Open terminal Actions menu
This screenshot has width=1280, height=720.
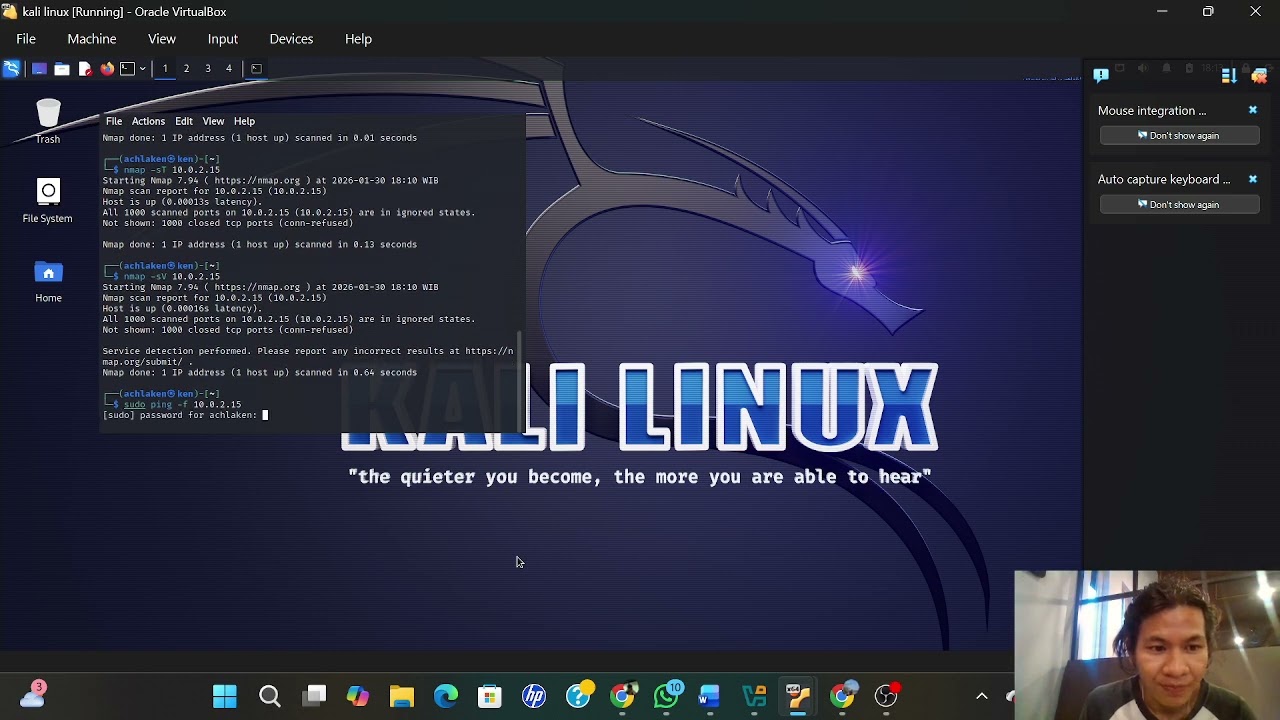(x=148, y=121)
